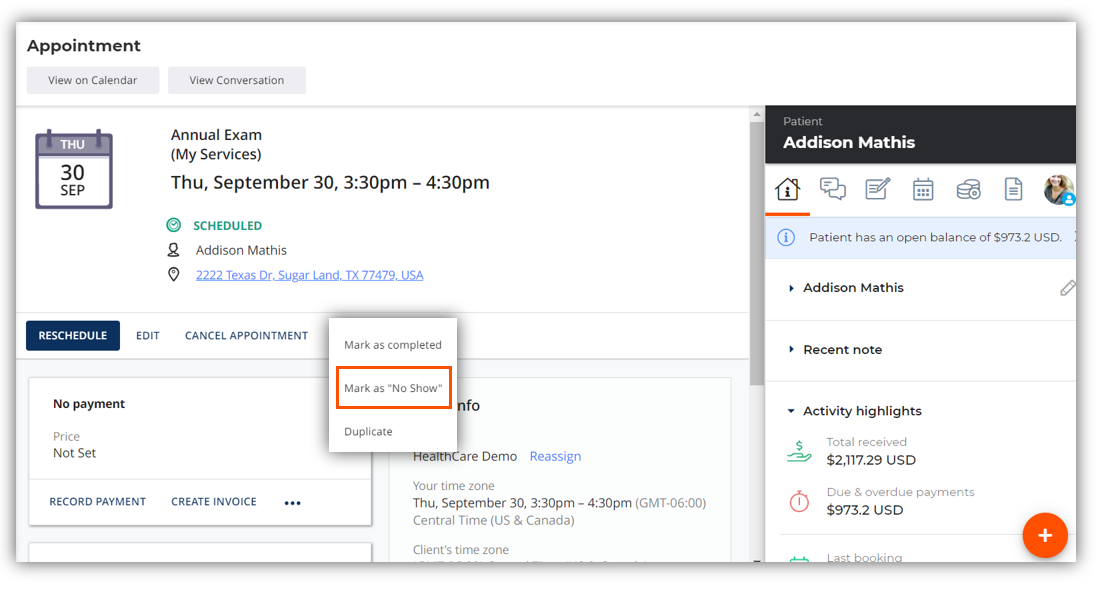Viewport: 1107px width, 596px height.
Task: Click the overdue payments stopwatch icon
Action: 799,501
